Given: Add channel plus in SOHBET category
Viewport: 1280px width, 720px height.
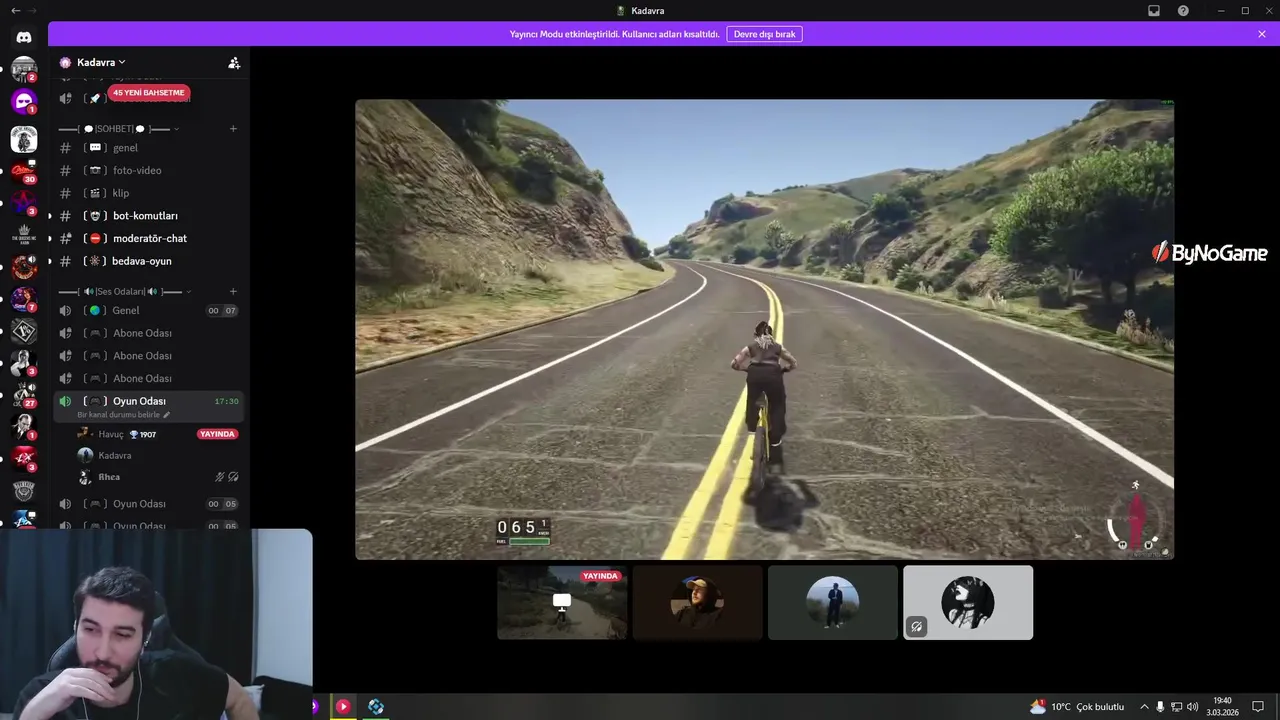Looking at the screenshot, I should [233, 128].
